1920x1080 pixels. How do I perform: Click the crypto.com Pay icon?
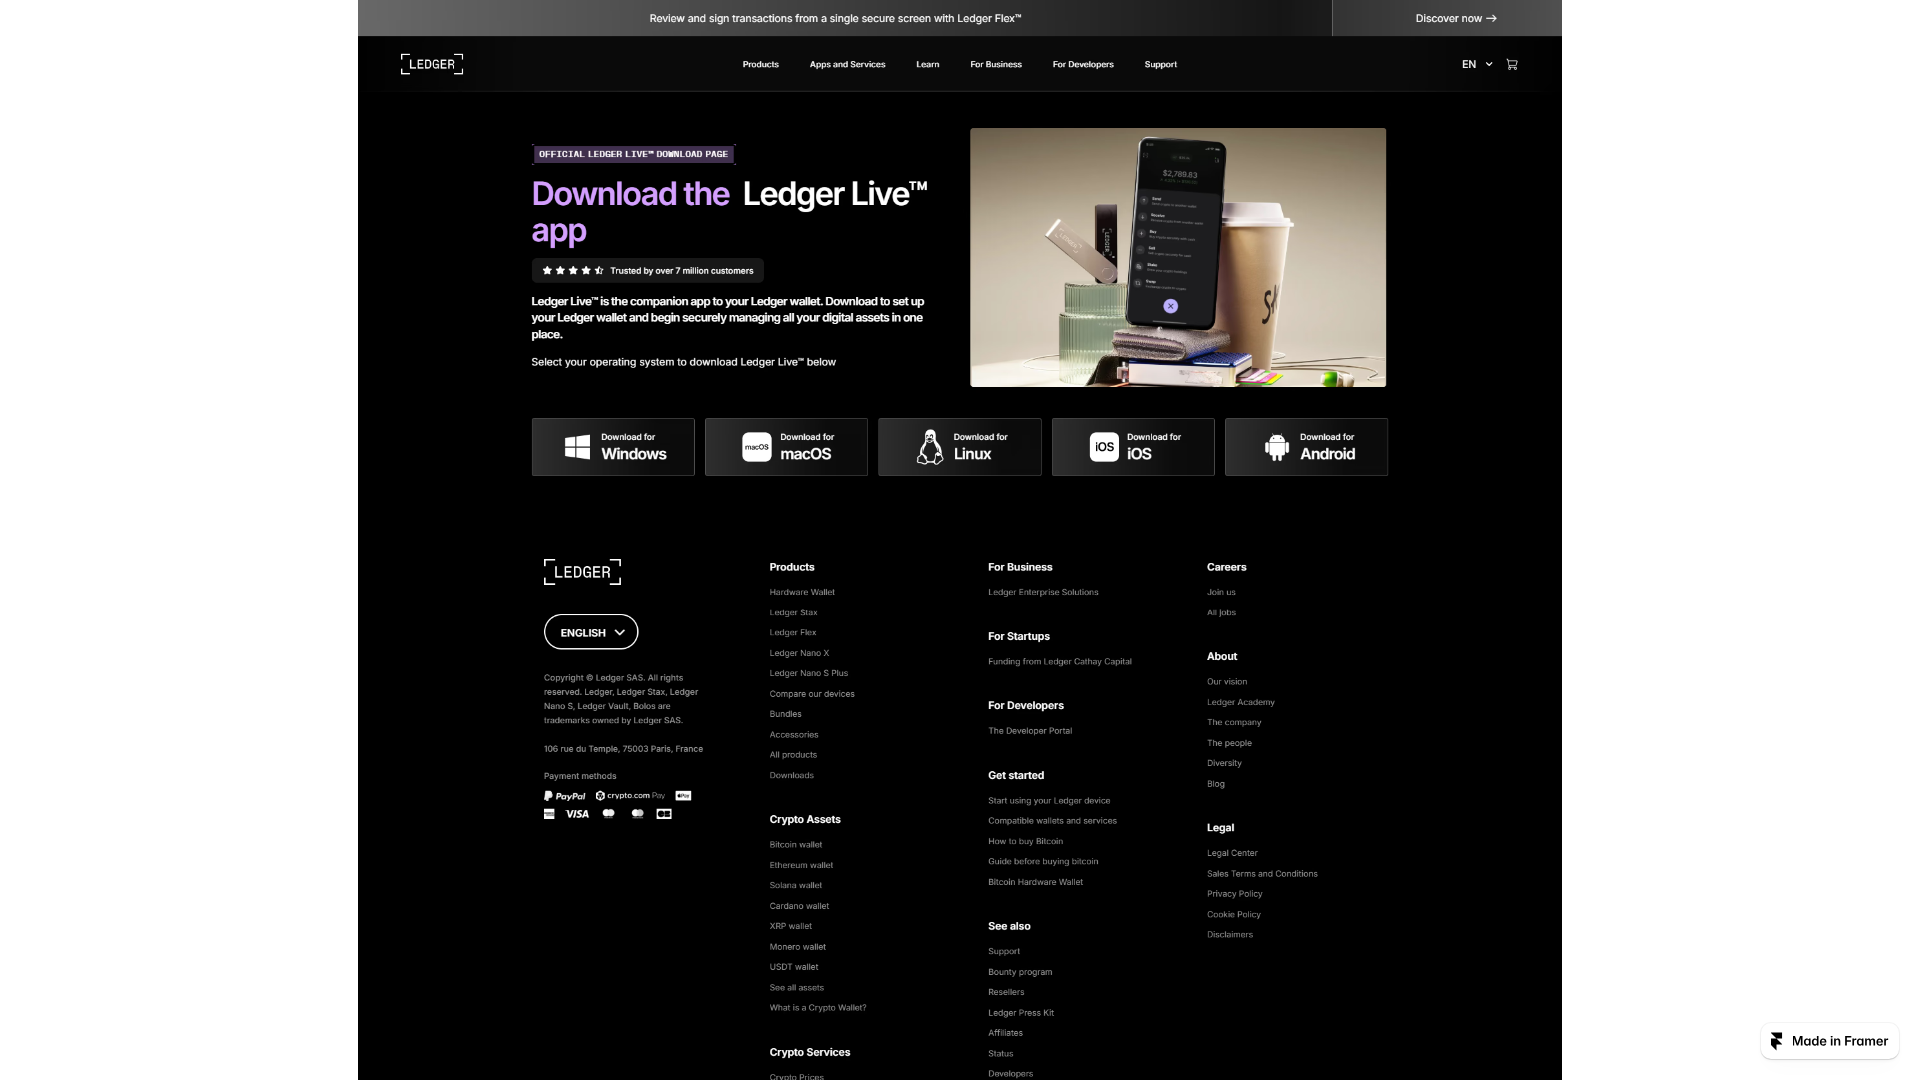click(x=630, y=796)
